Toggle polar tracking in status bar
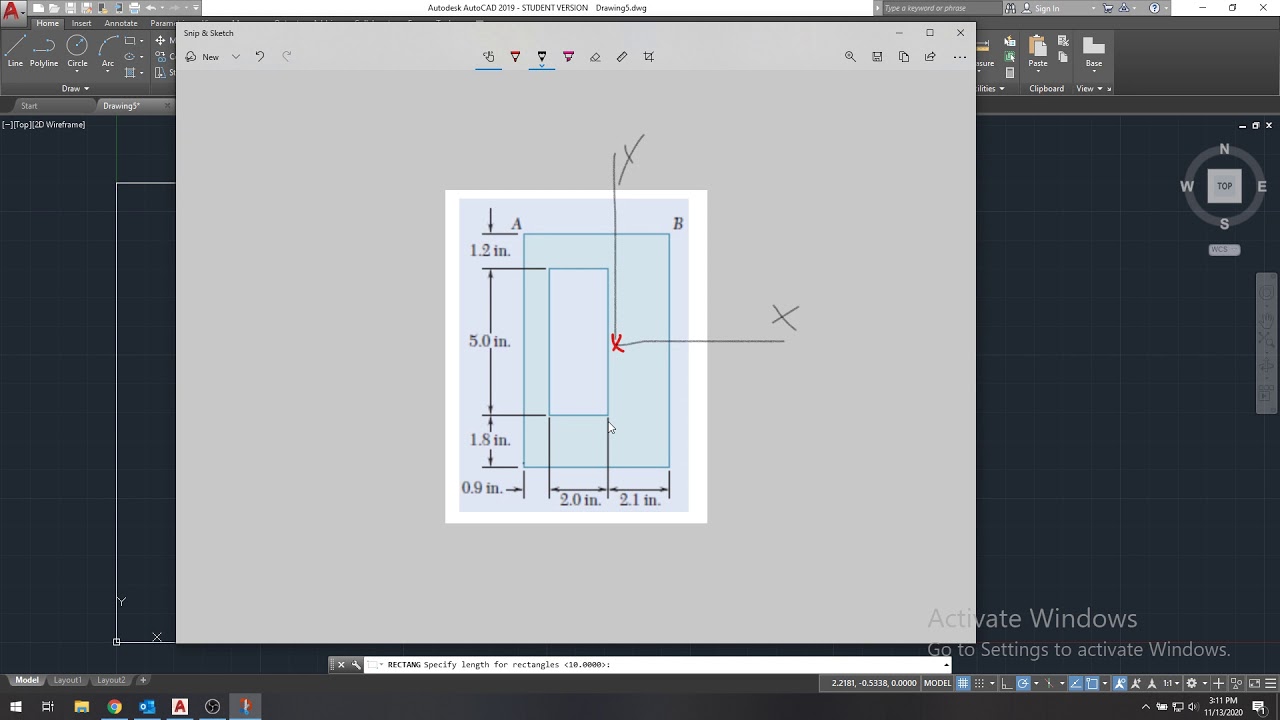Viewport: 1280px width, 720px height. click(1023, 683)
